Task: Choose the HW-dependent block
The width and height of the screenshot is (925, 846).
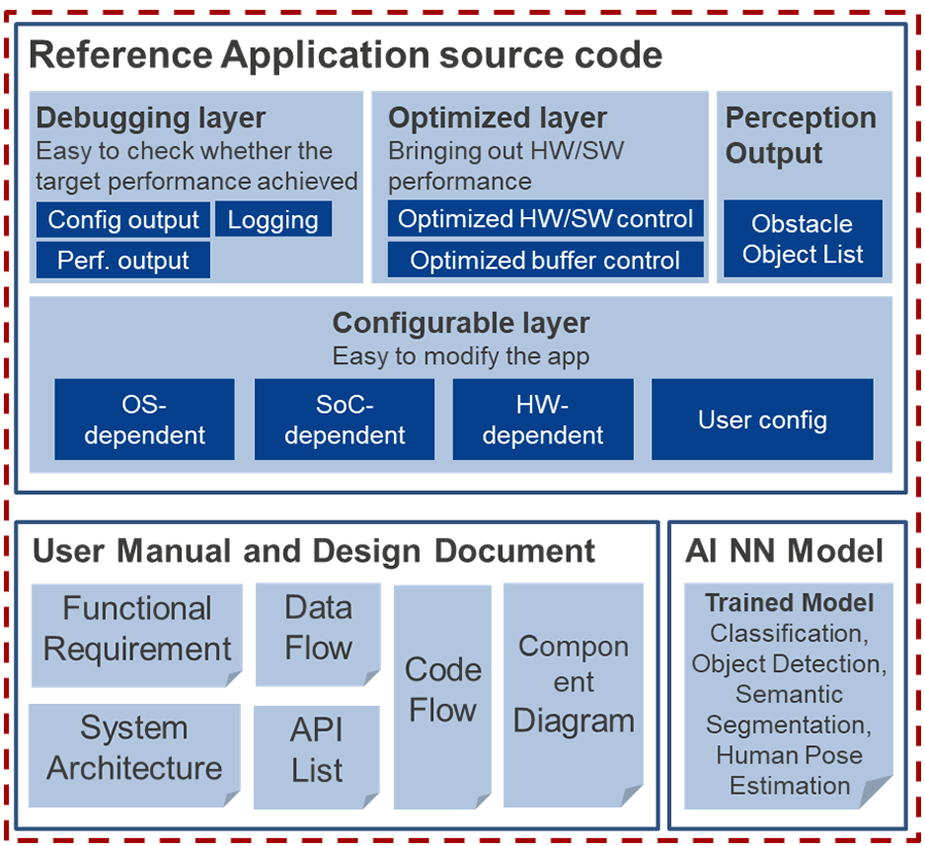Action: point(543,419)
